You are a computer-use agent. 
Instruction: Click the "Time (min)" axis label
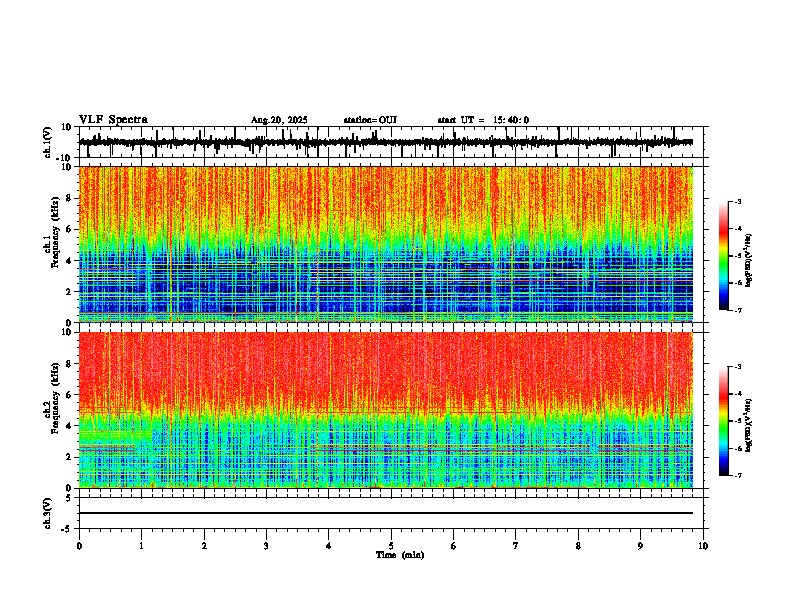point(400,555)
